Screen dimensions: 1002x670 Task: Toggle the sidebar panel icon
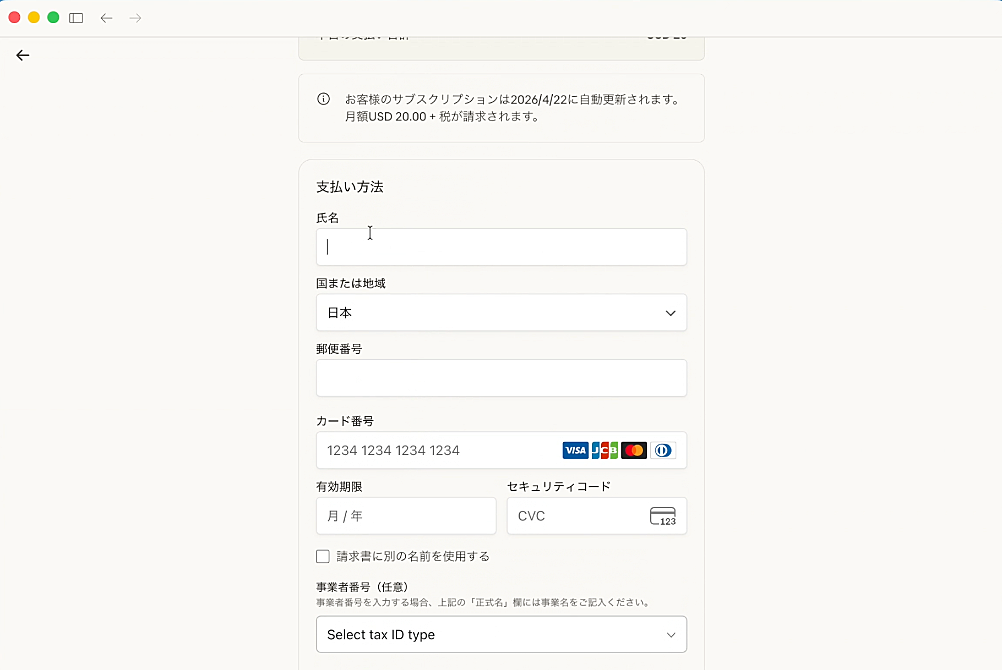pos(76,18)
